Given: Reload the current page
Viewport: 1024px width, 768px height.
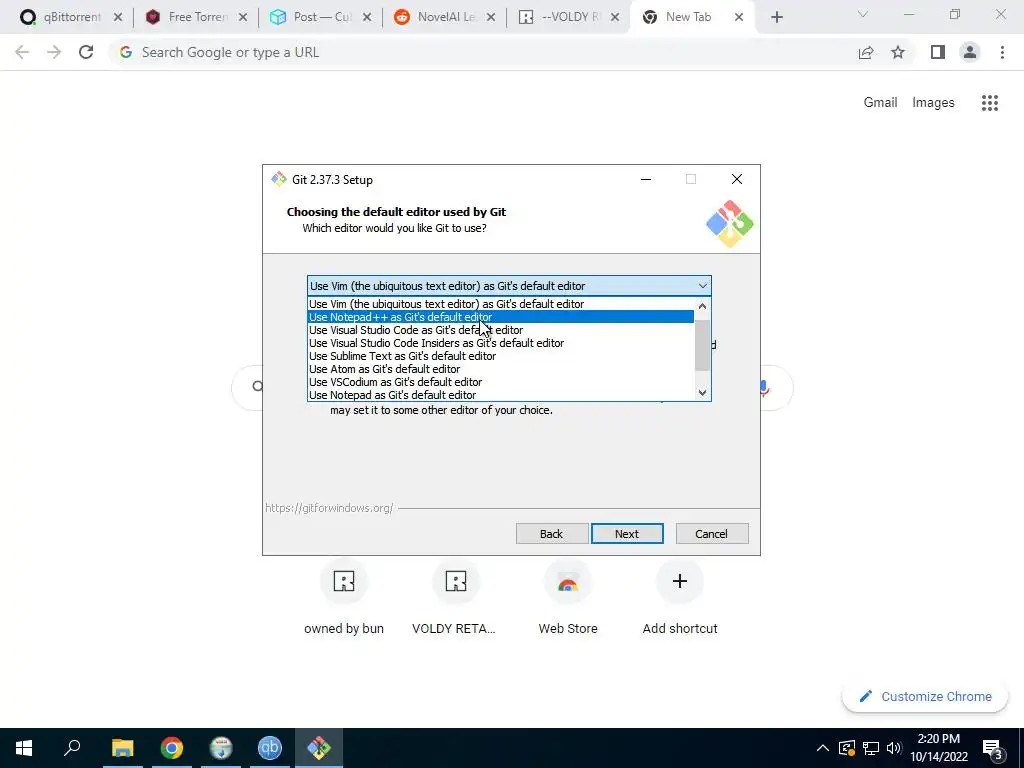Looking at the screenshot, I should tap(86, 52).
